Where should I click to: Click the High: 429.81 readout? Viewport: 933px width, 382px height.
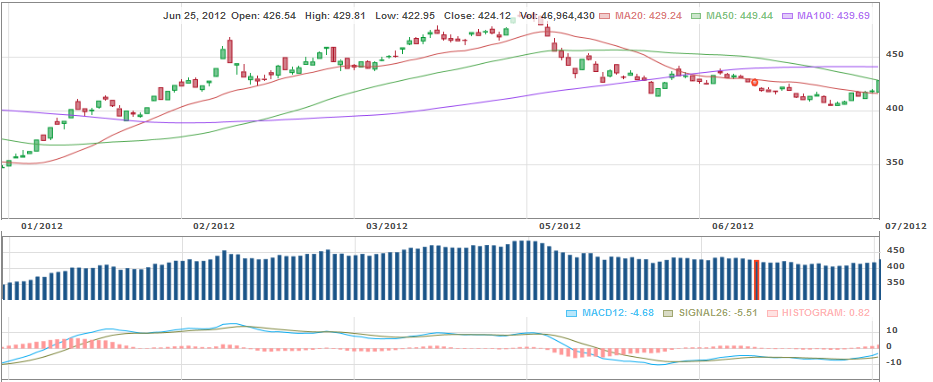pos(337,16)
